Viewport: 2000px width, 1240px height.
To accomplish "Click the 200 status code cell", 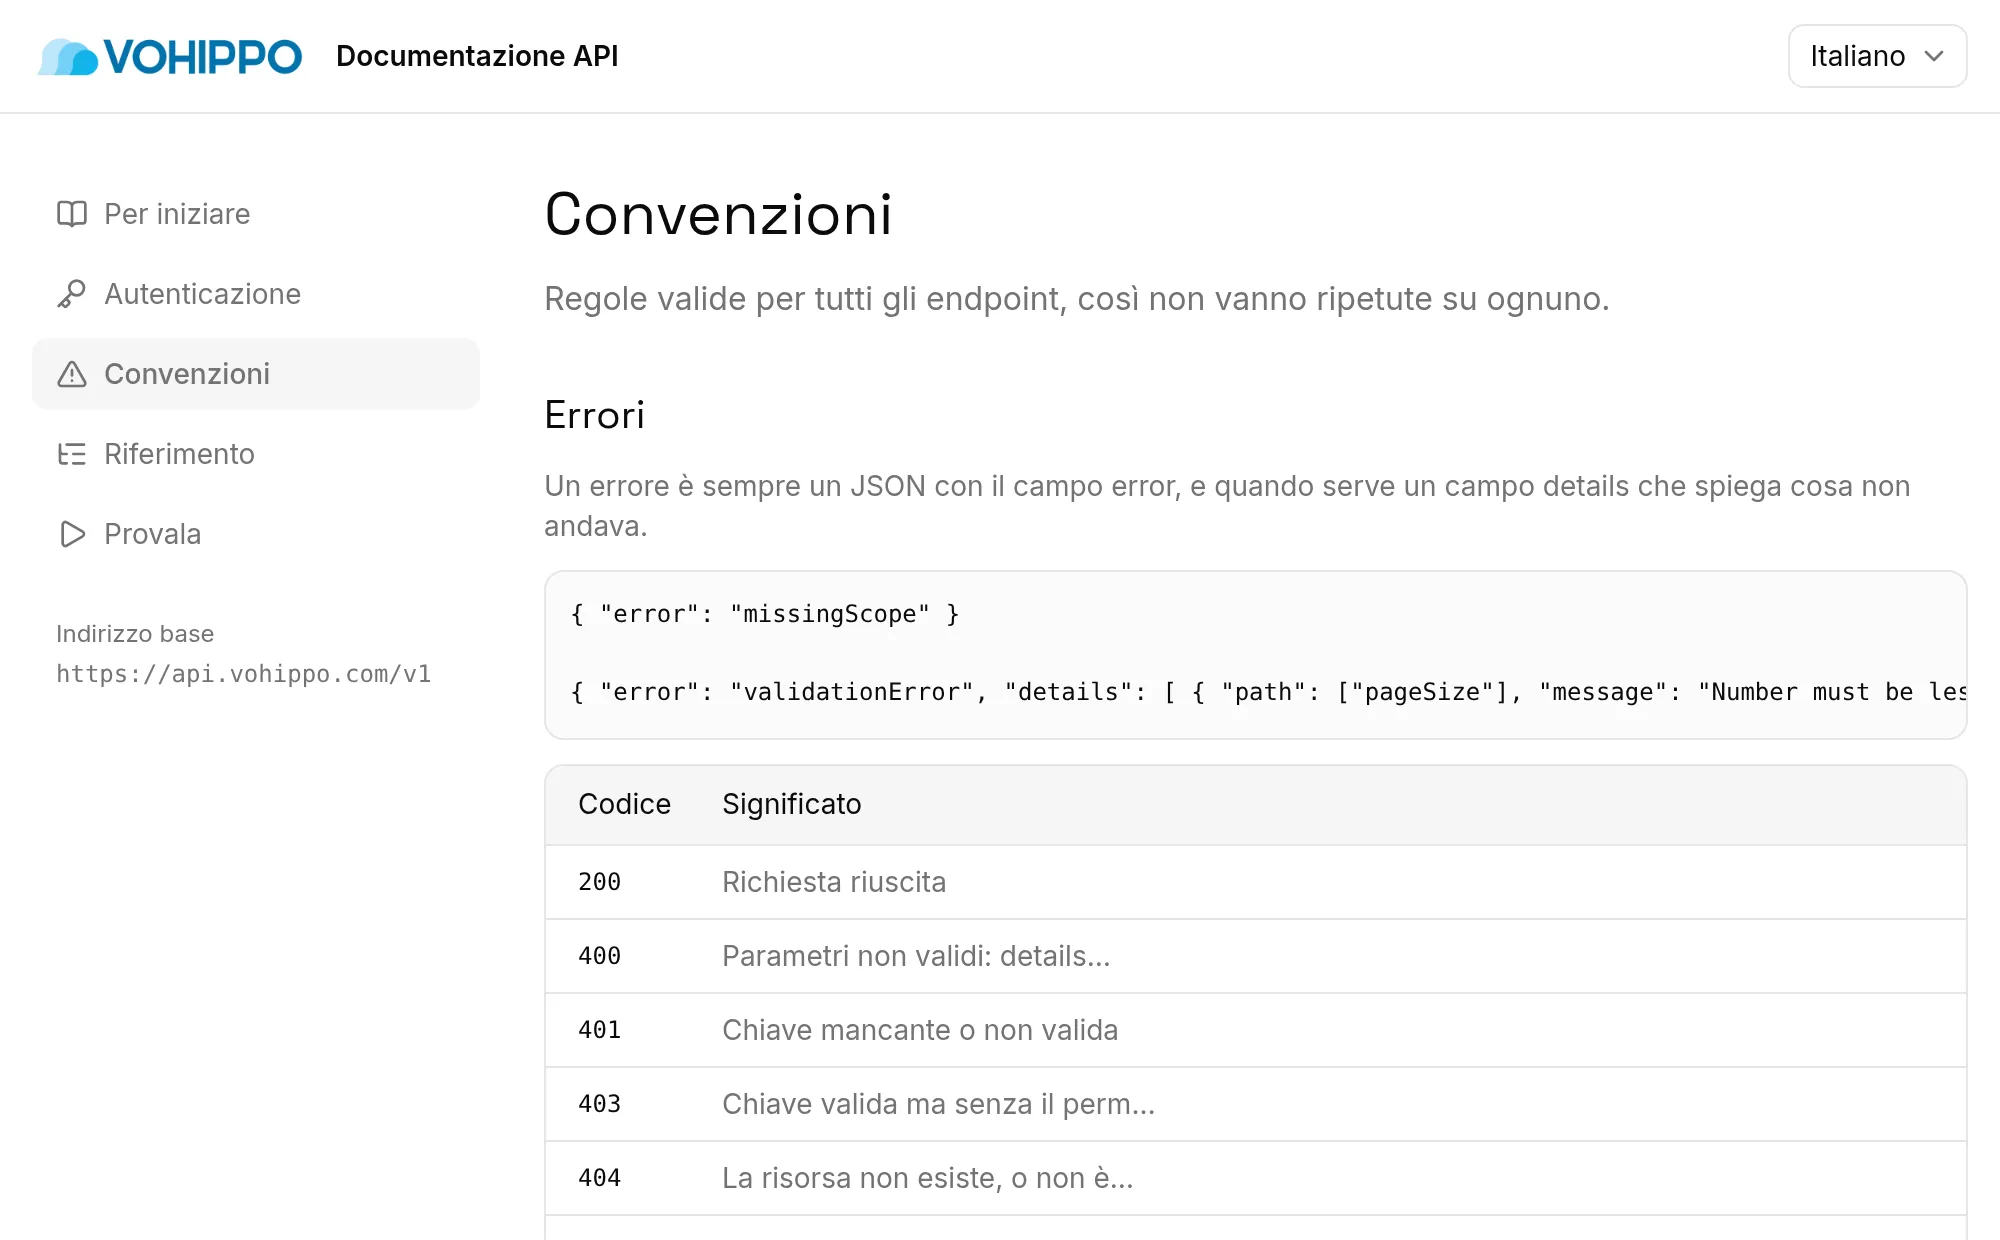I will [x=600, y=882].
